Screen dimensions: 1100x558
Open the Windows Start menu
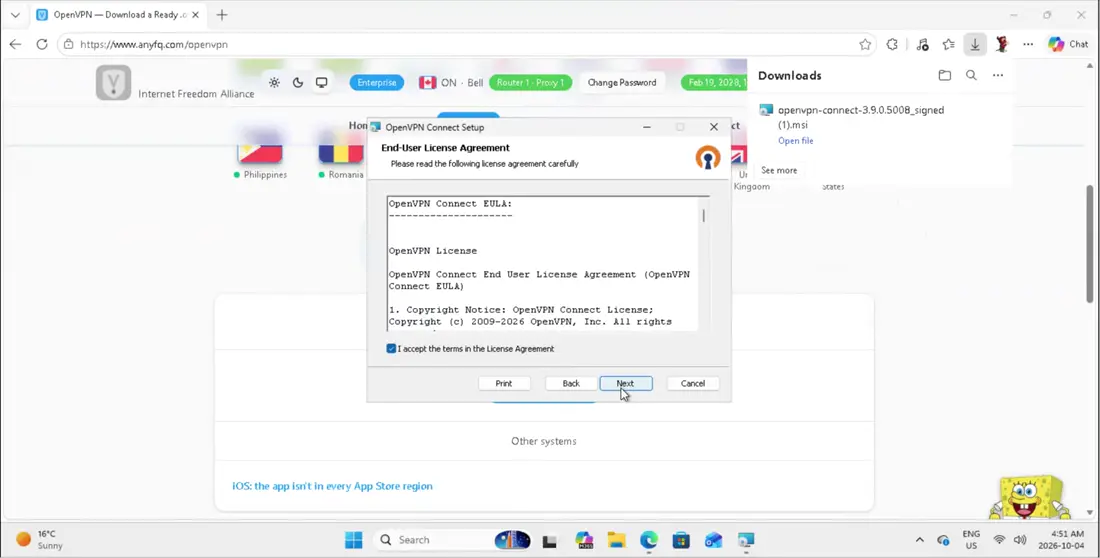(x=354, y=540)
